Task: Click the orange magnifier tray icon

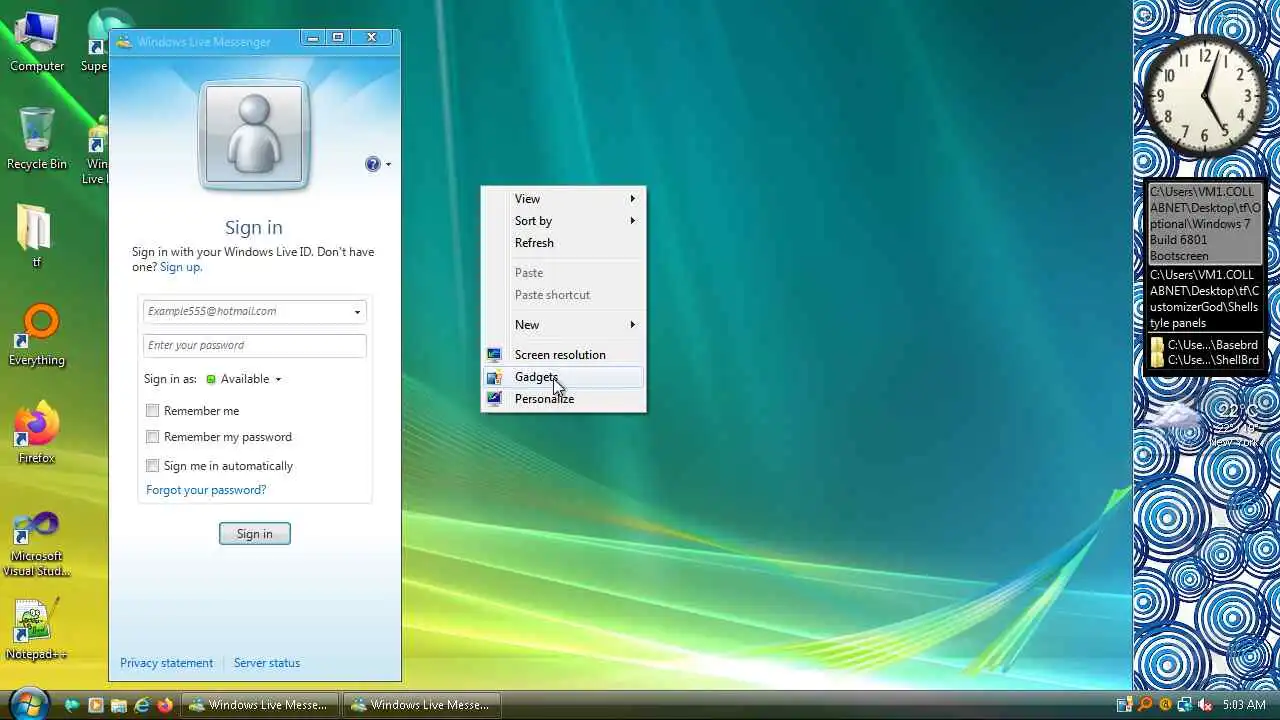Action: [1145, 705]
